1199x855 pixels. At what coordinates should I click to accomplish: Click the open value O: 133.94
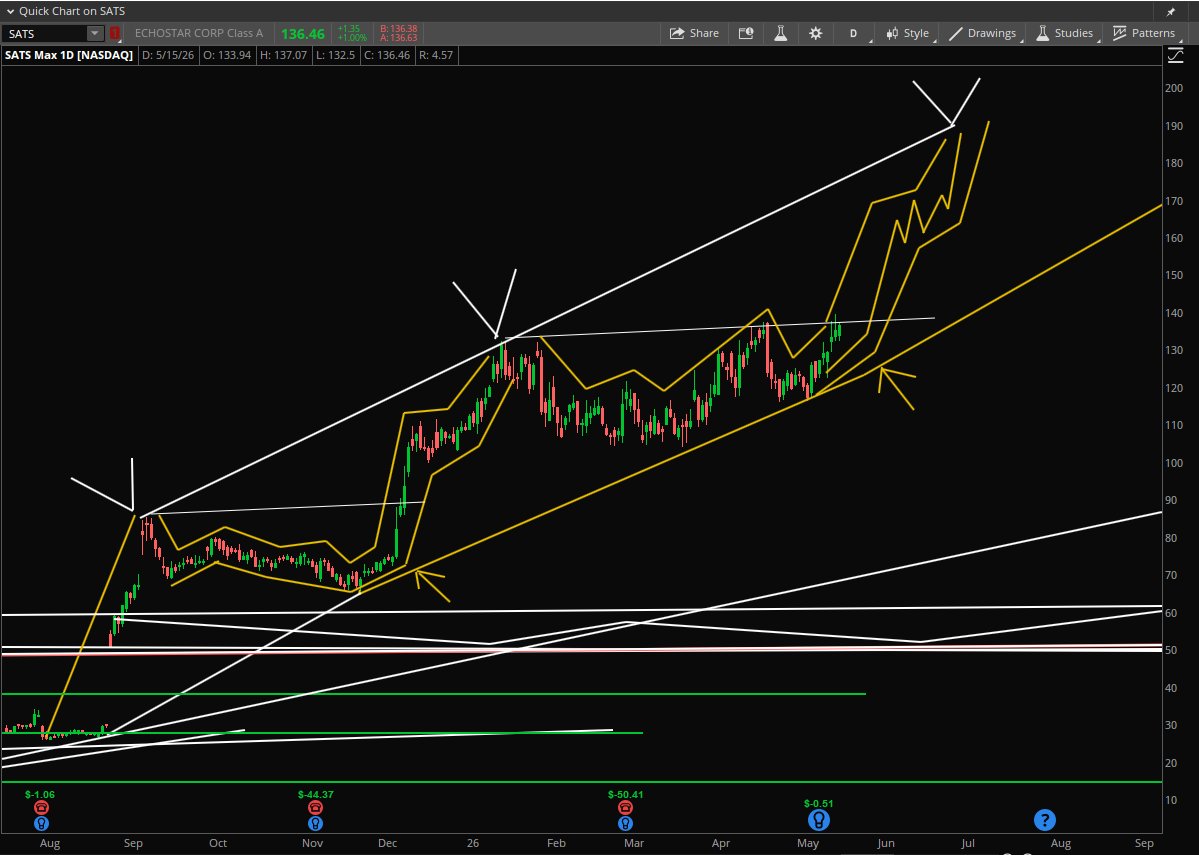tap(227, 55)
